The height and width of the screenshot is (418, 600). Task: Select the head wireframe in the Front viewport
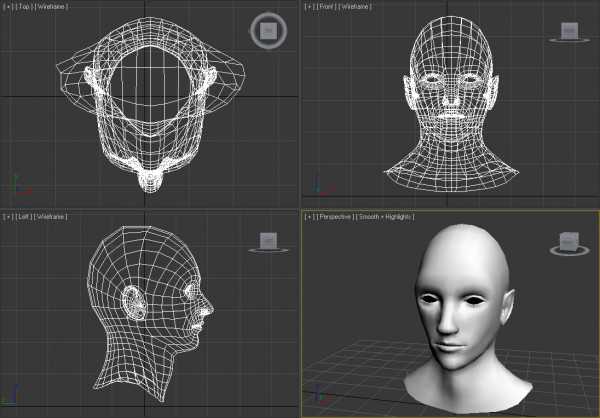tap(452, 103)
